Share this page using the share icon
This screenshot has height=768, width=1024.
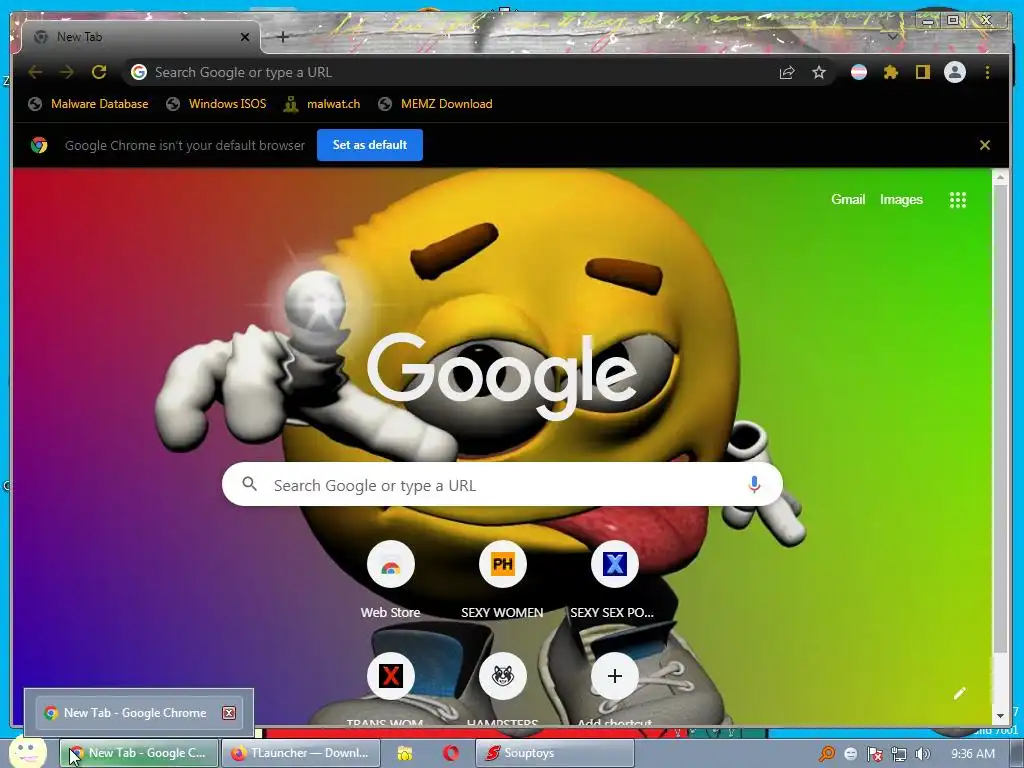point(787,72)
